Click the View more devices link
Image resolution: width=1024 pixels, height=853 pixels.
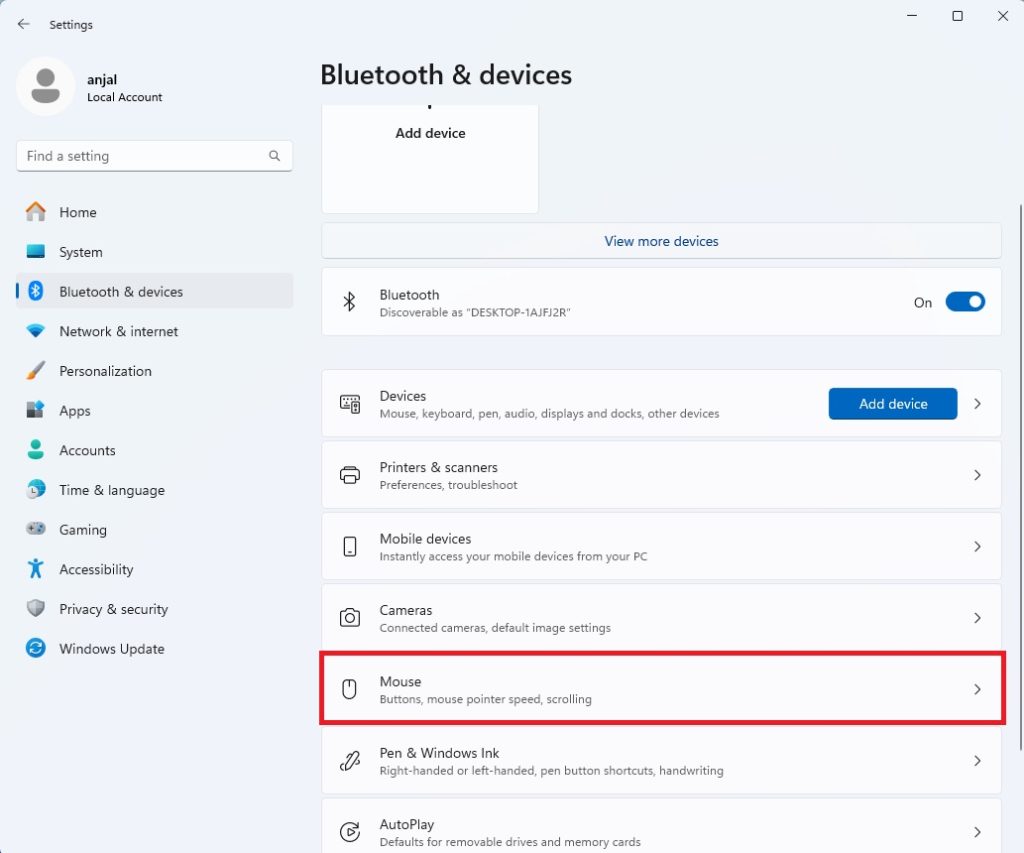660,241
